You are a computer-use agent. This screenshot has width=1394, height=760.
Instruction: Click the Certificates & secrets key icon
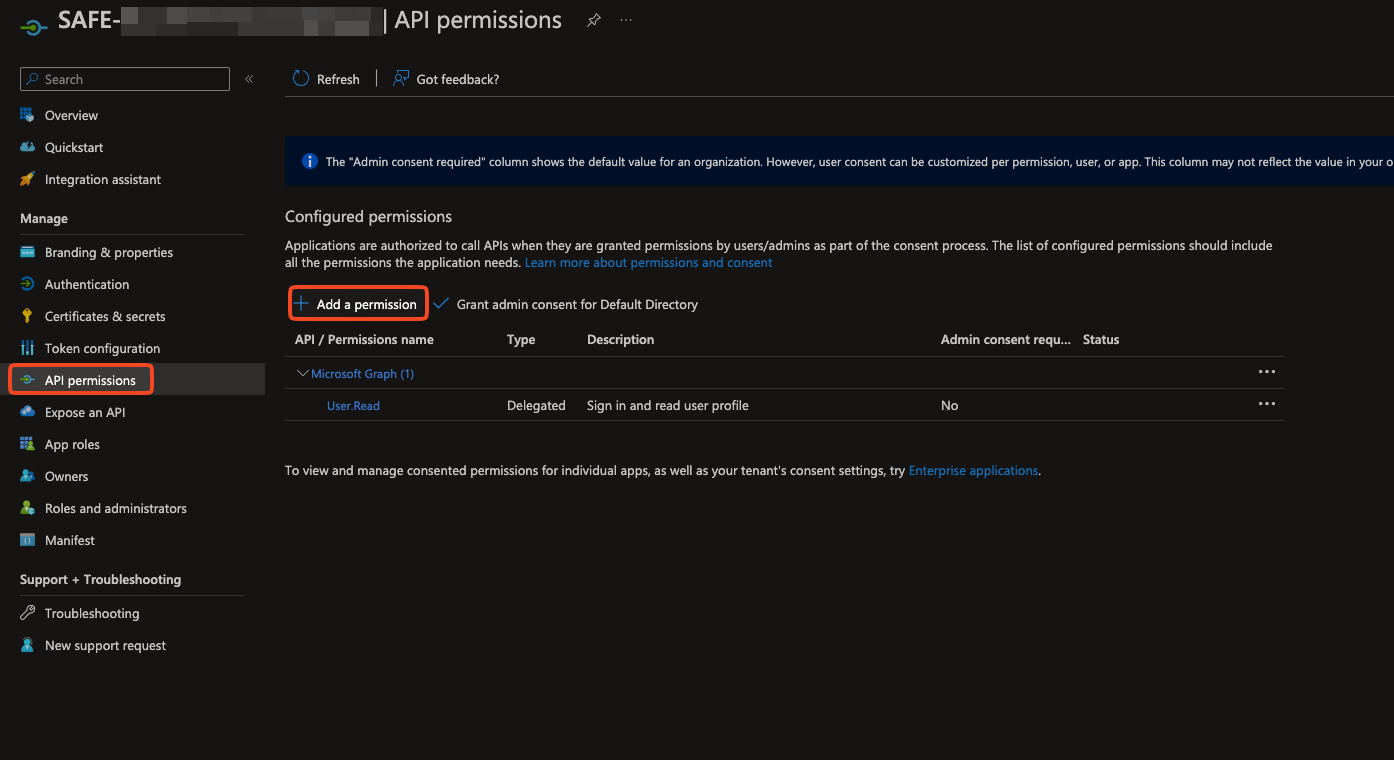coord(27,316)
